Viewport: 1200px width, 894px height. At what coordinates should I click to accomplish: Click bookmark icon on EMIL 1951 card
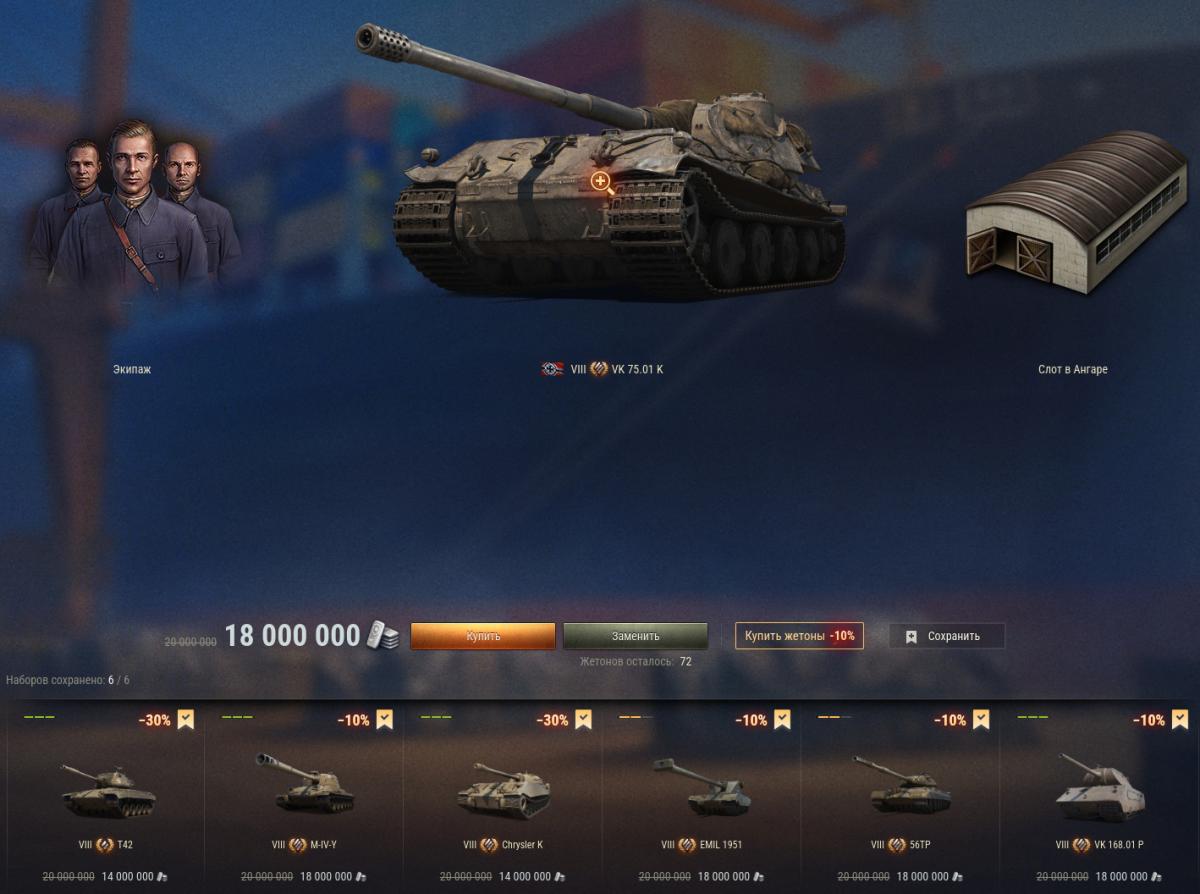[783, 720]
